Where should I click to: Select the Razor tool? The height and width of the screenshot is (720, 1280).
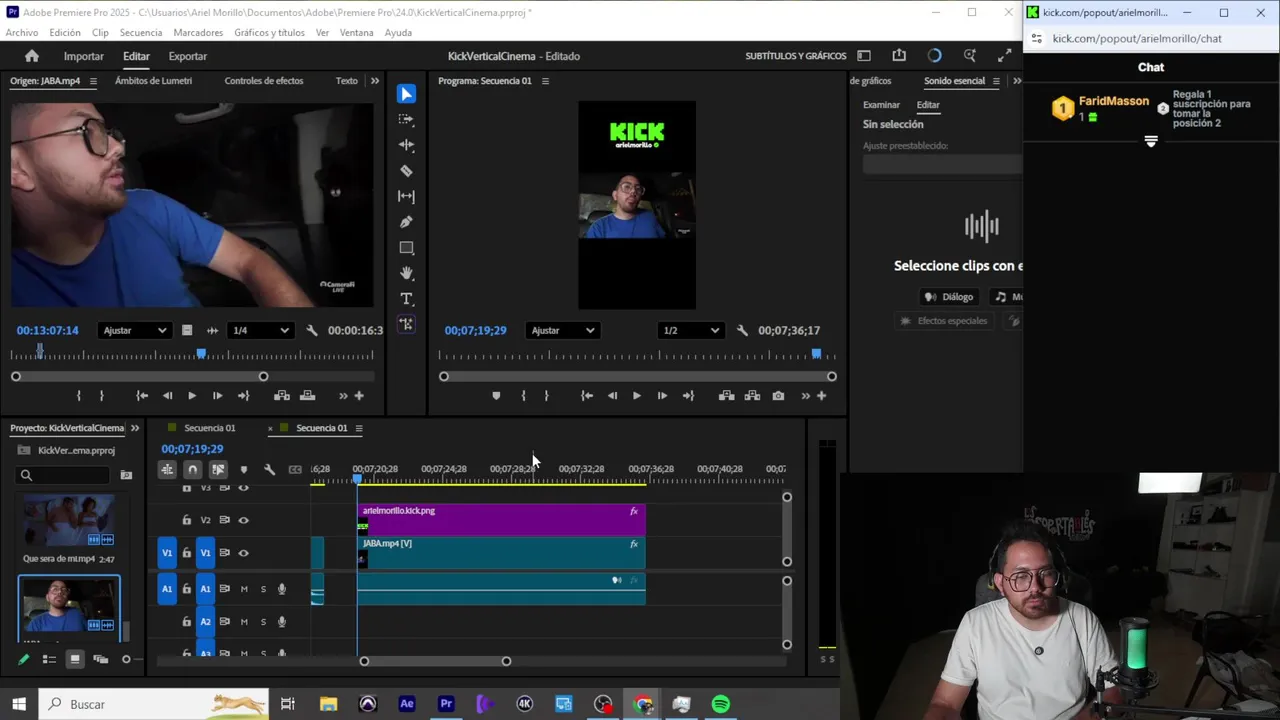click(x=406, y=171)
